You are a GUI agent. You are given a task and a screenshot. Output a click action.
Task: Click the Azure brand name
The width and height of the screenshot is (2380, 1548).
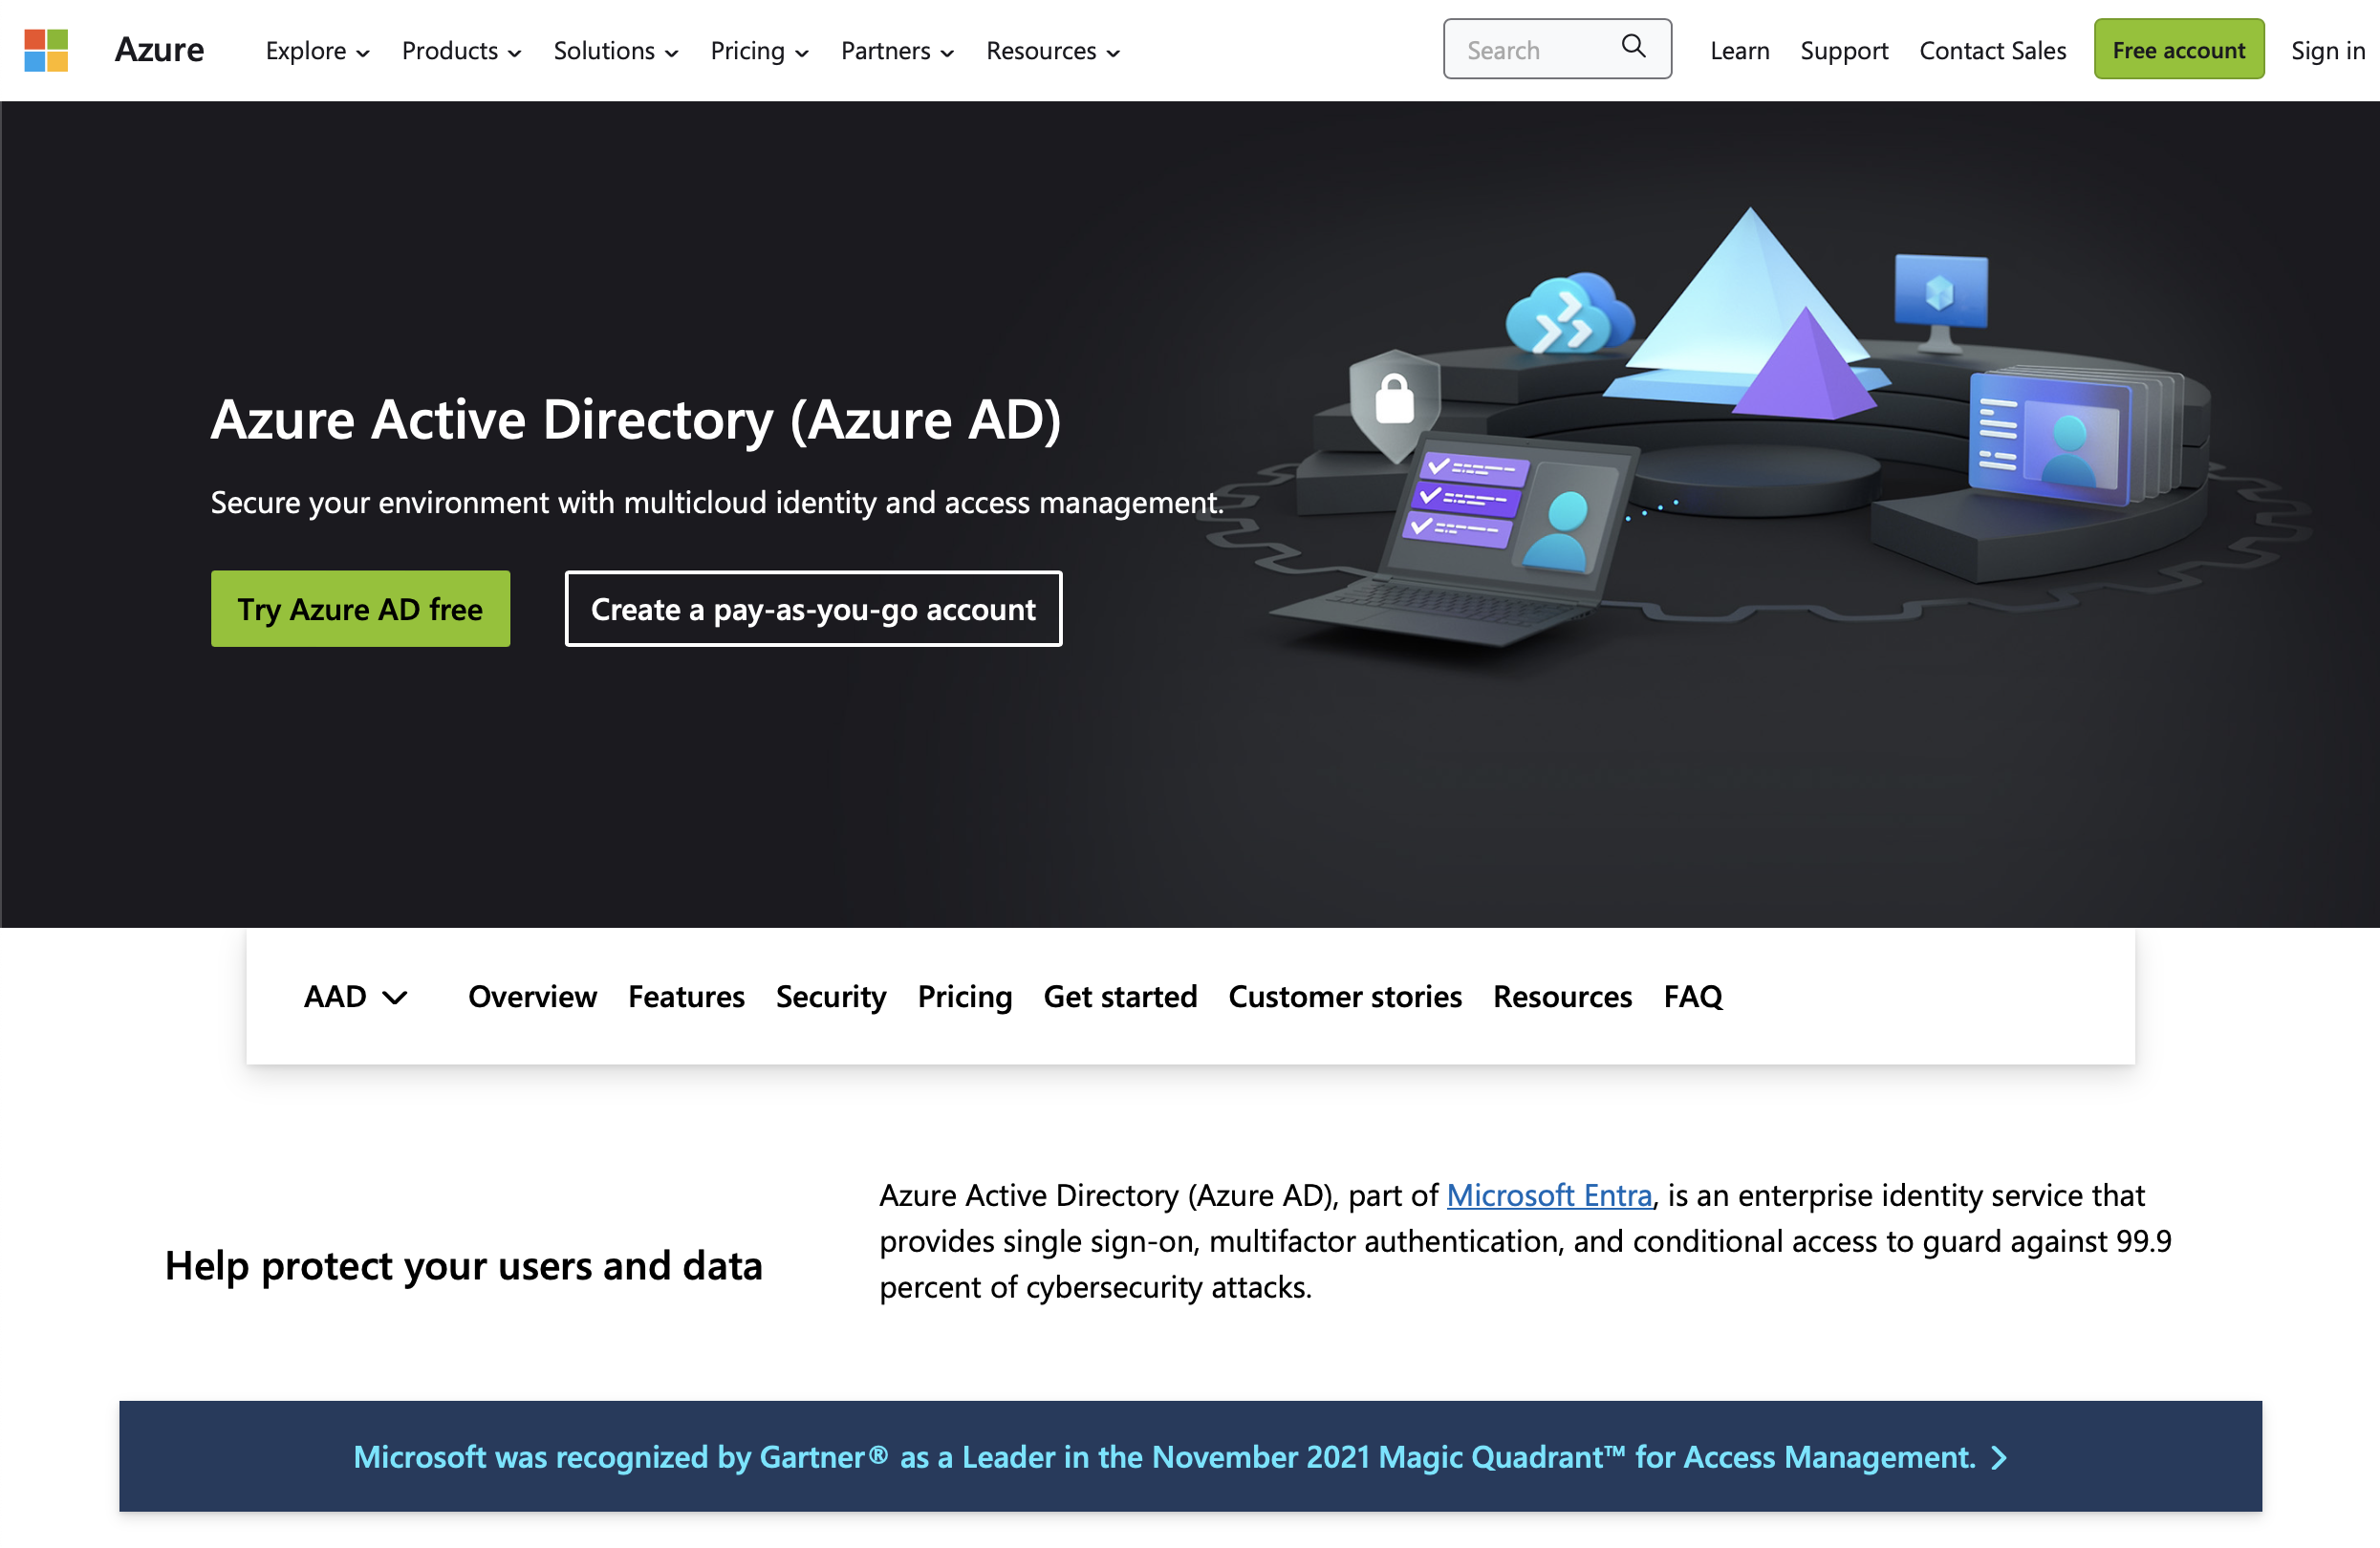point(159,50)
